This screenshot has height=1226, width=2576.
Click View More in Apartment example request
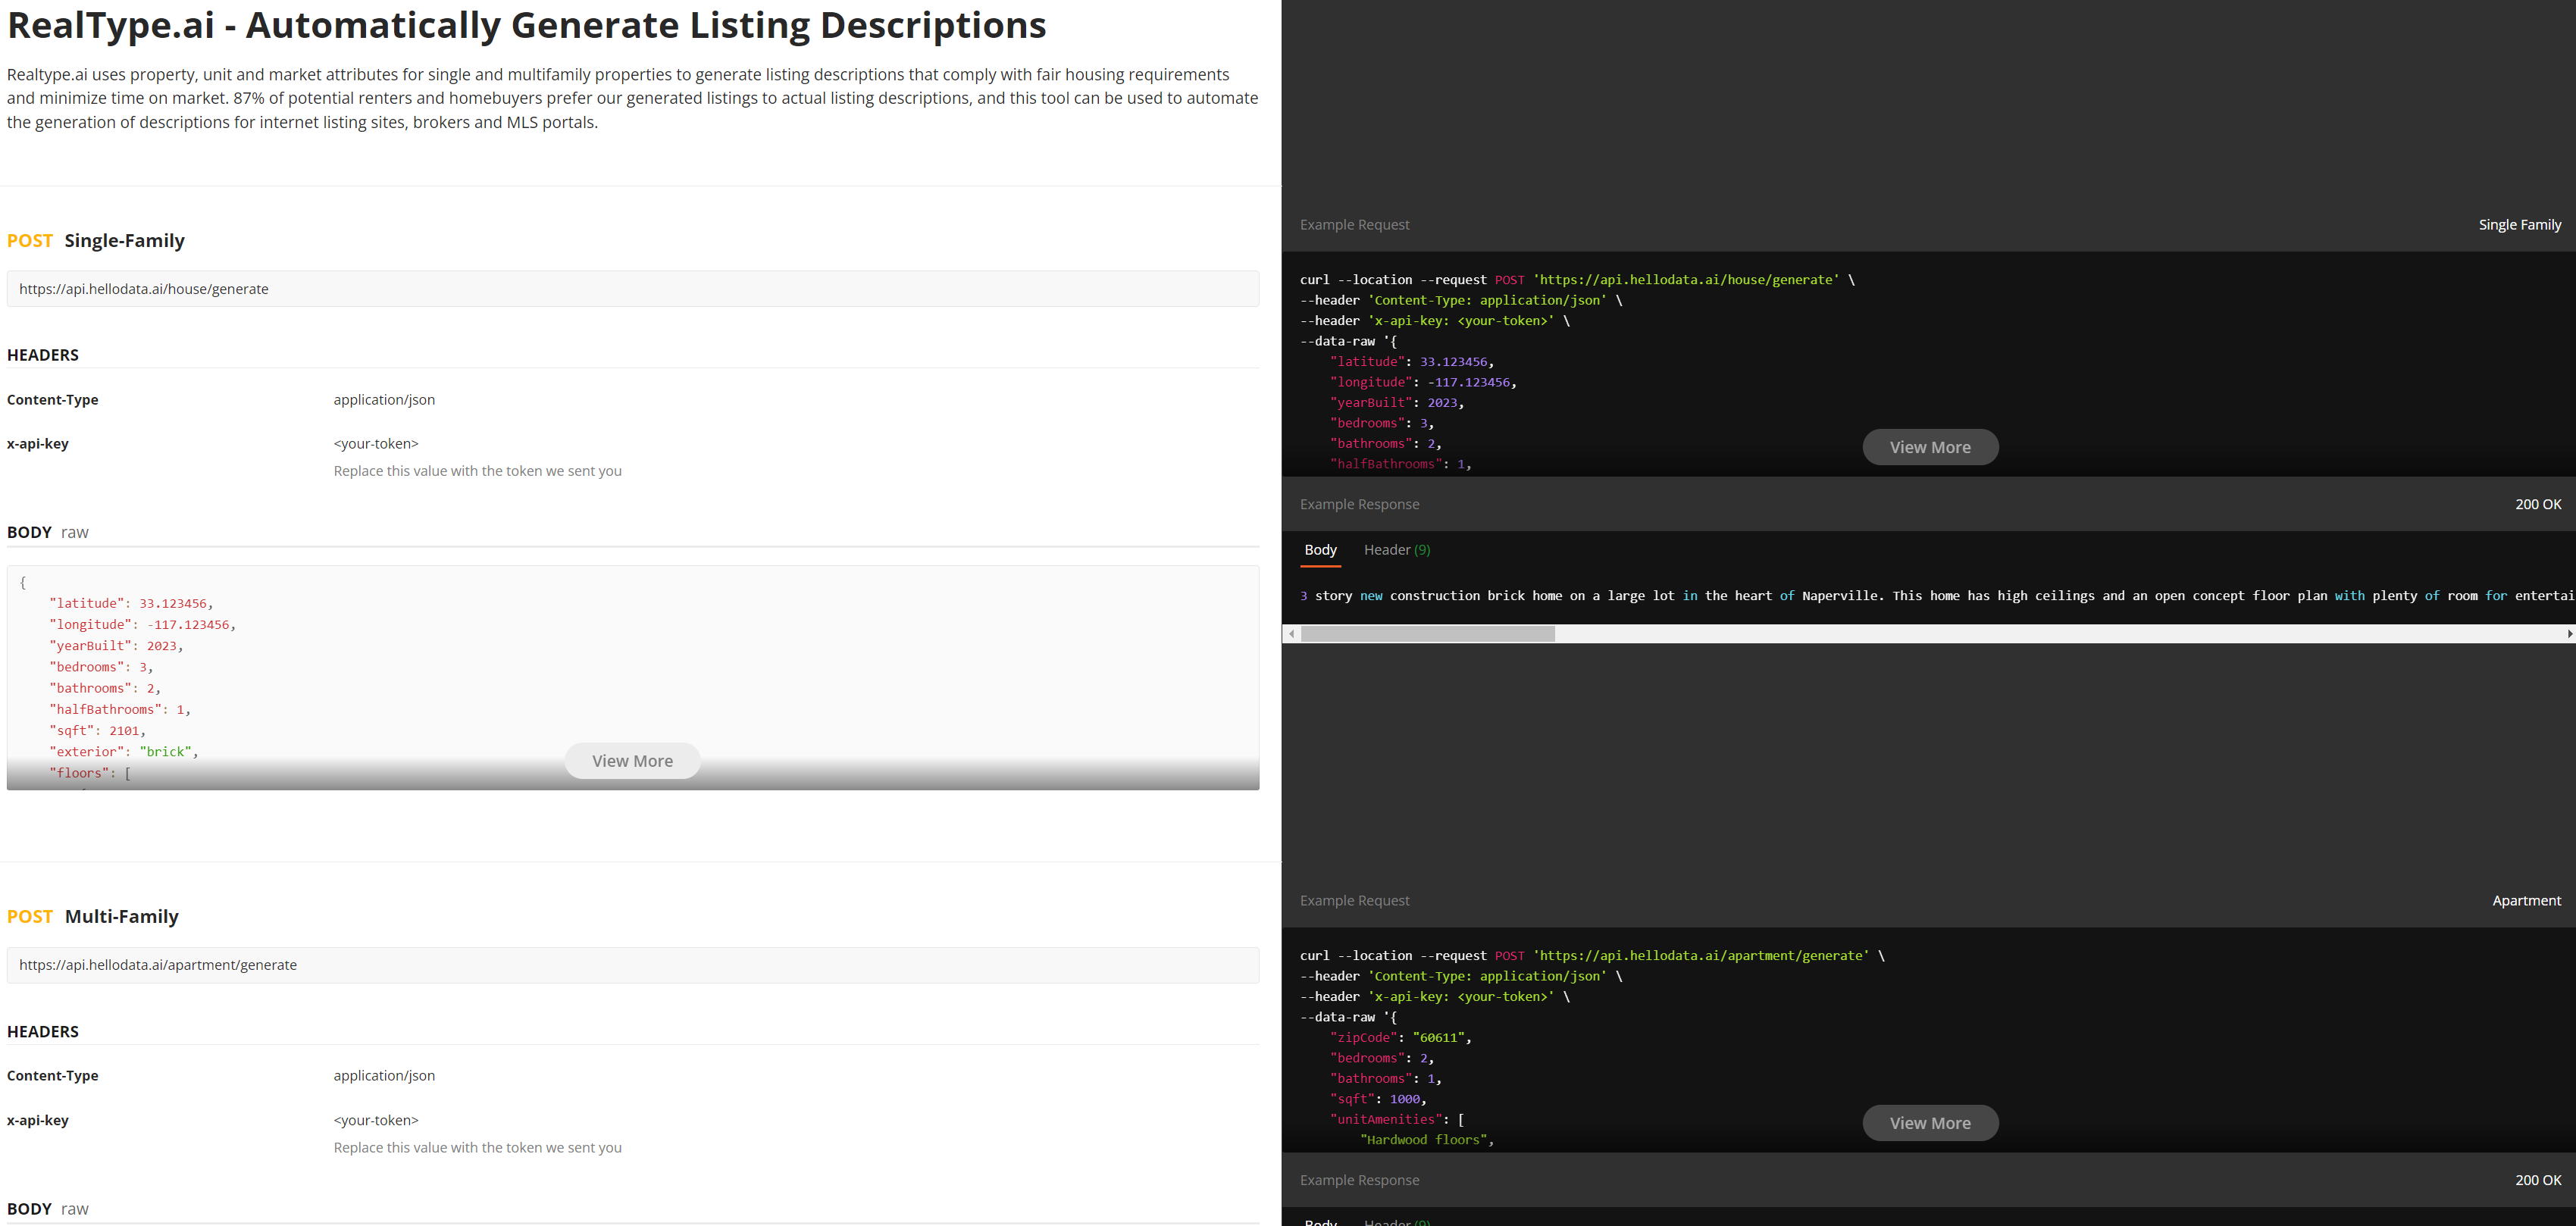[x=1930, y=1123]
